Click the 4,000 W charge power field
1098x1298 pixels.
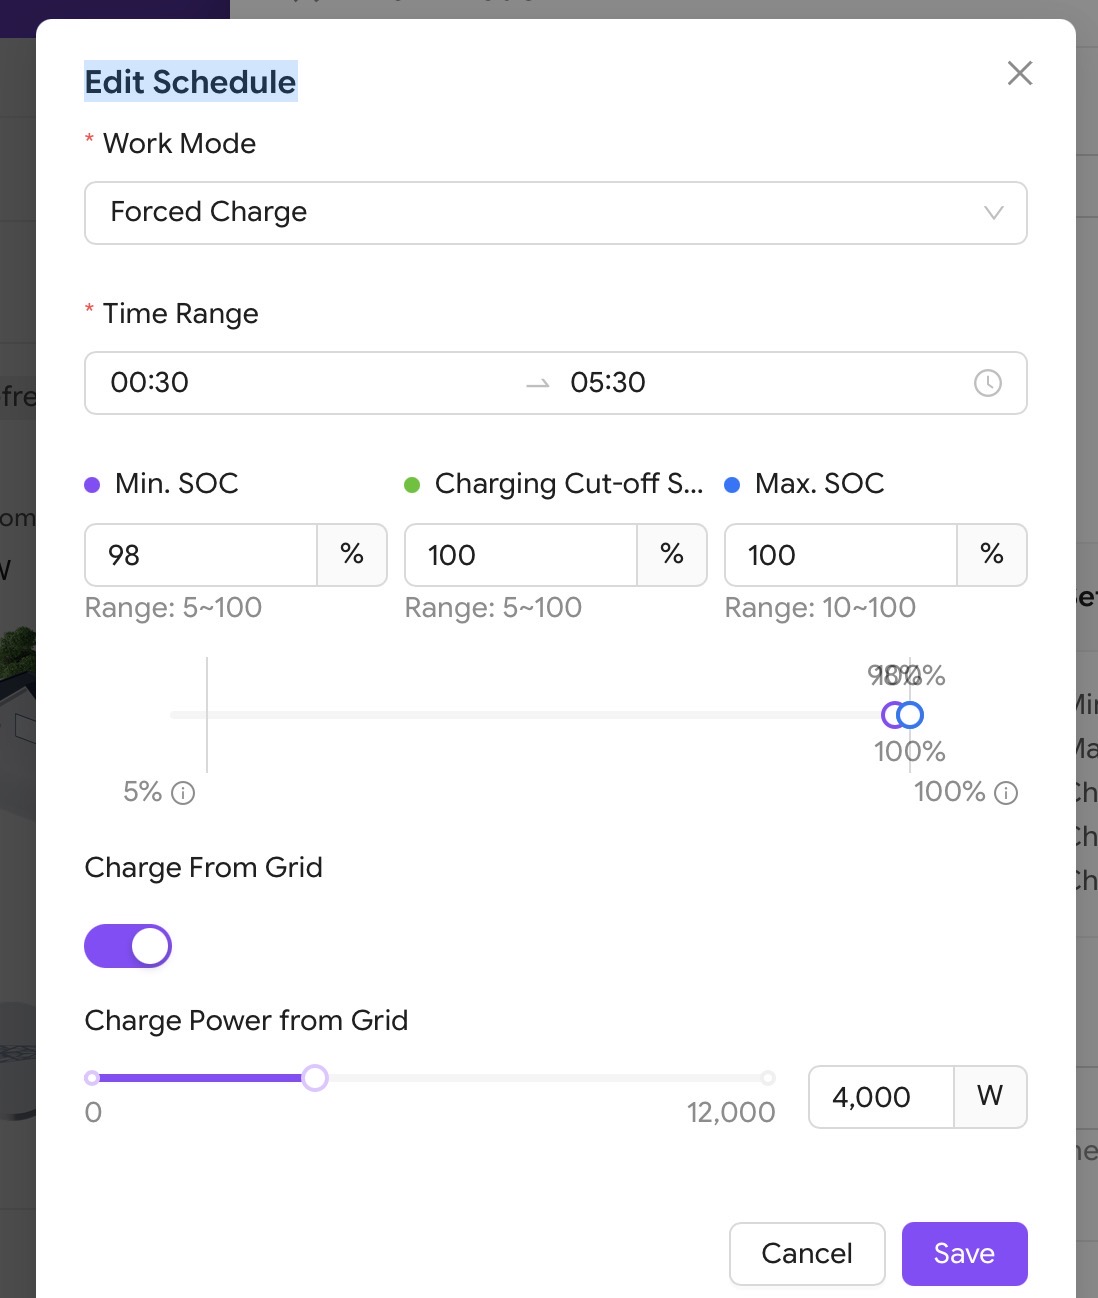point(880,1097)
